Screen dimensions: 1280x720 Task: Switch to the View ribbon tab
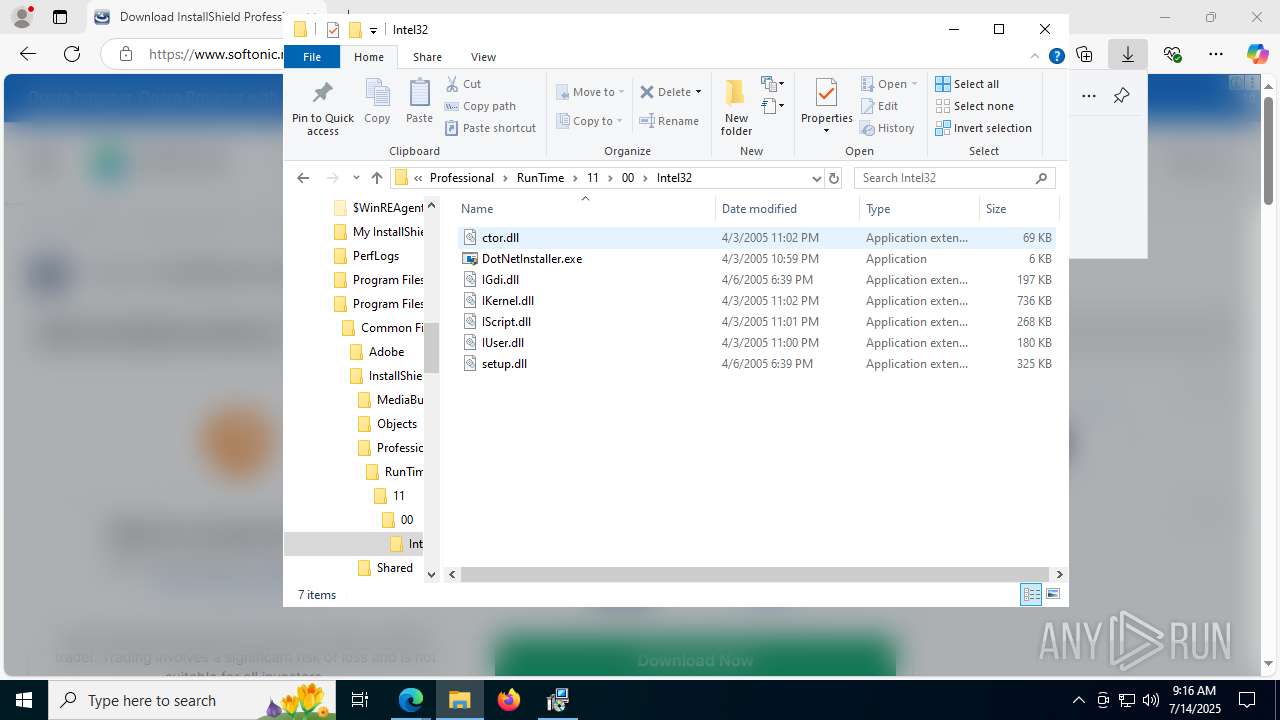pyautogui.click(x=483, y=57)
